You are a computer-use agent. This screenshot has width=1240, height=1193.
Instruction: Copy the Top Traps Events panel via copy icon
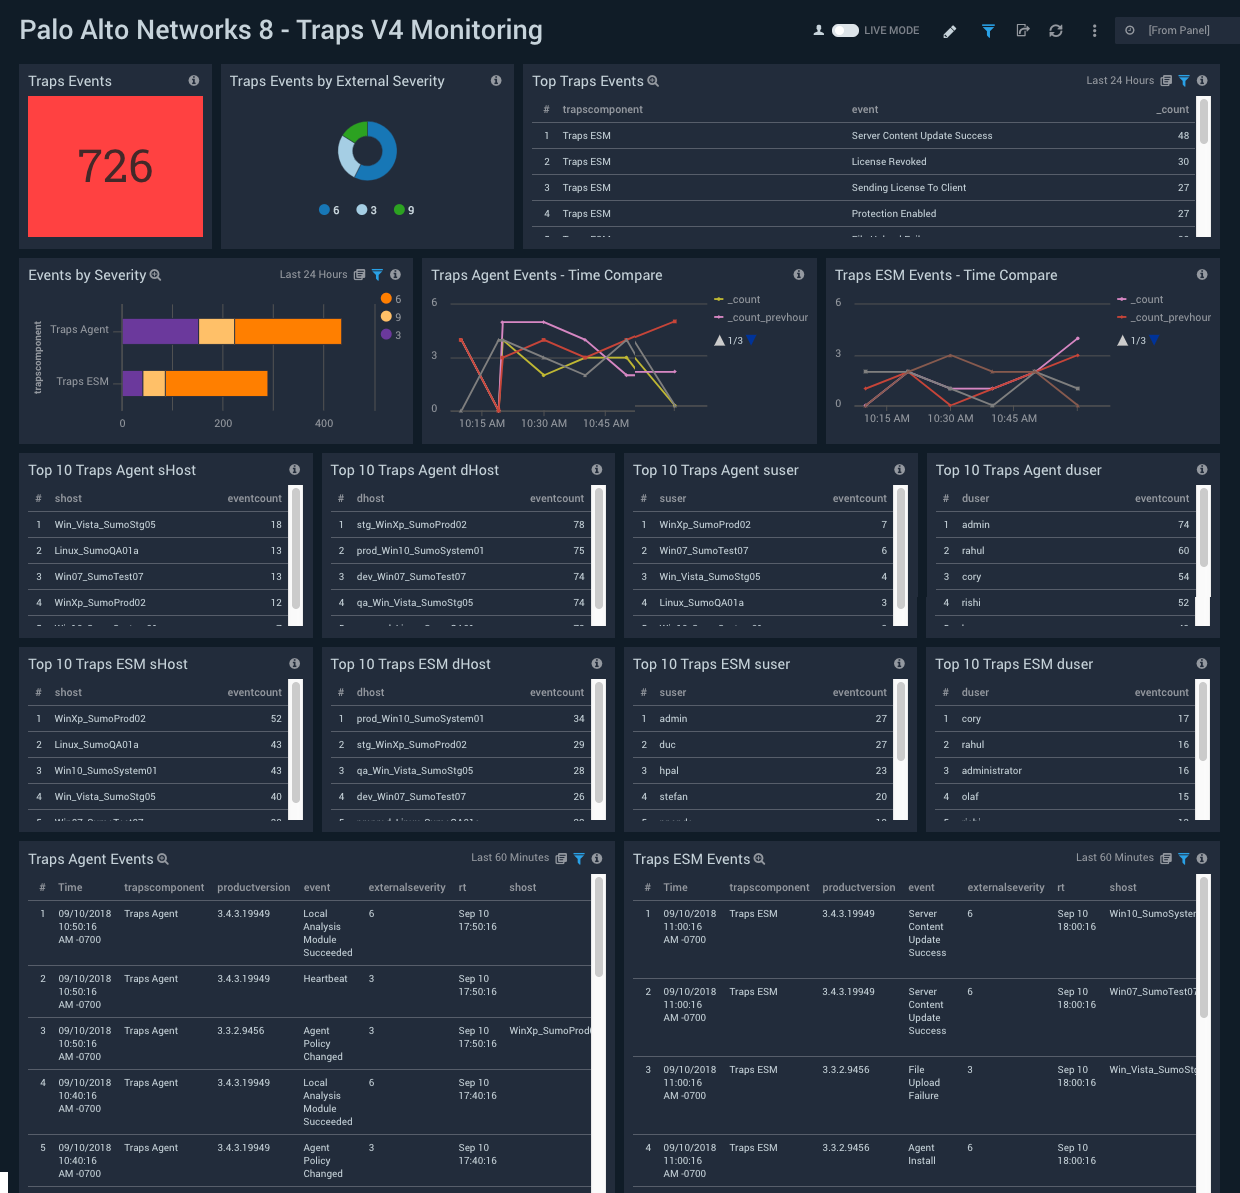tap(1165, 80)
